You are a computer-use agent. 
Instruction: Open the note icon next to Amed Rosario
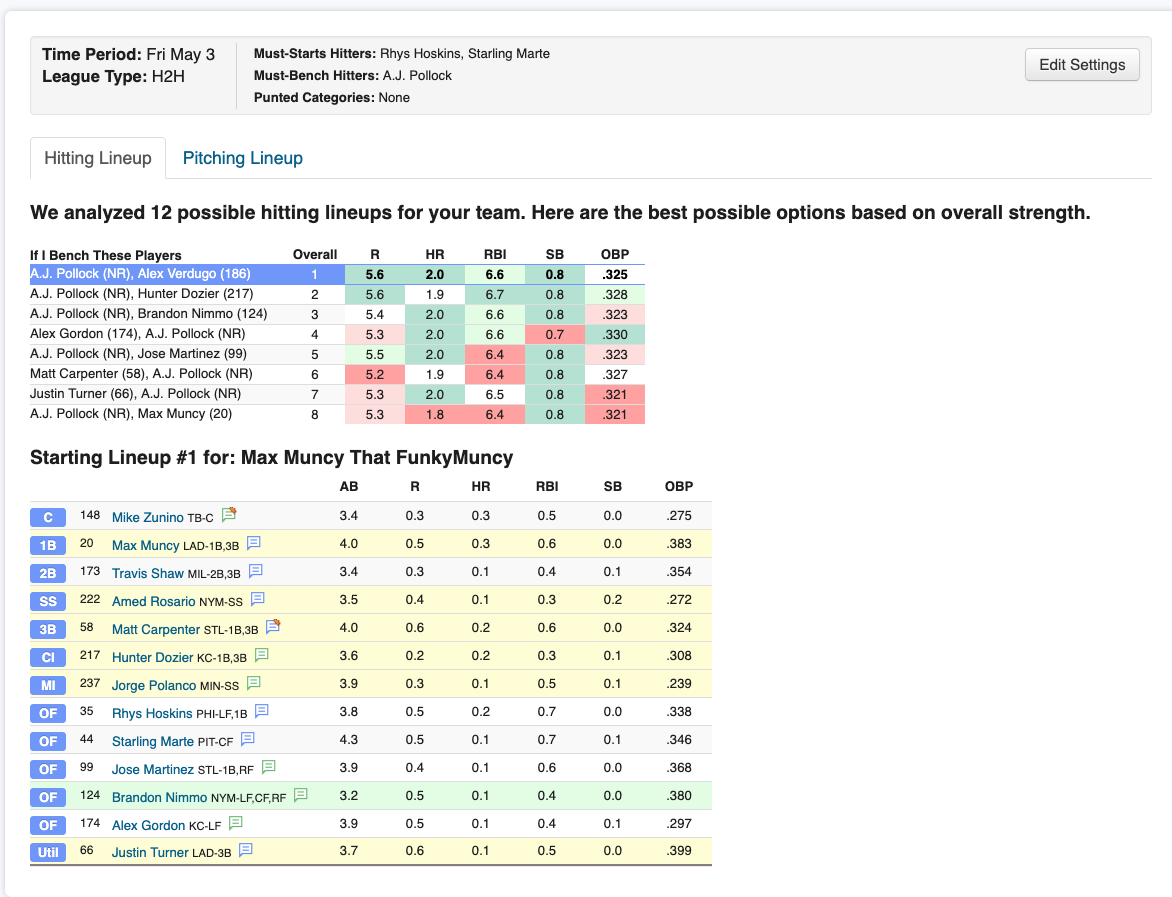(258, 599)
